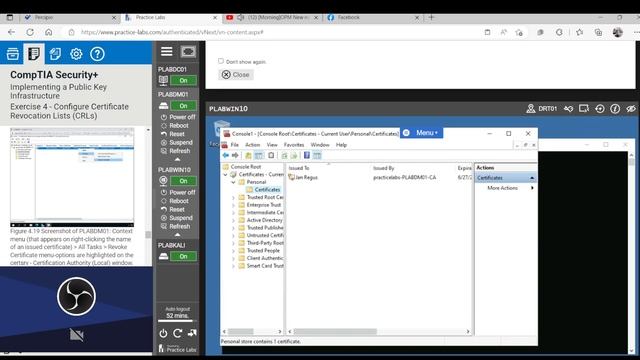Click Suspend under PLABWIN10
Image resolution: width=640 pixels, height=360 pixels.
[x=177, y=218]
